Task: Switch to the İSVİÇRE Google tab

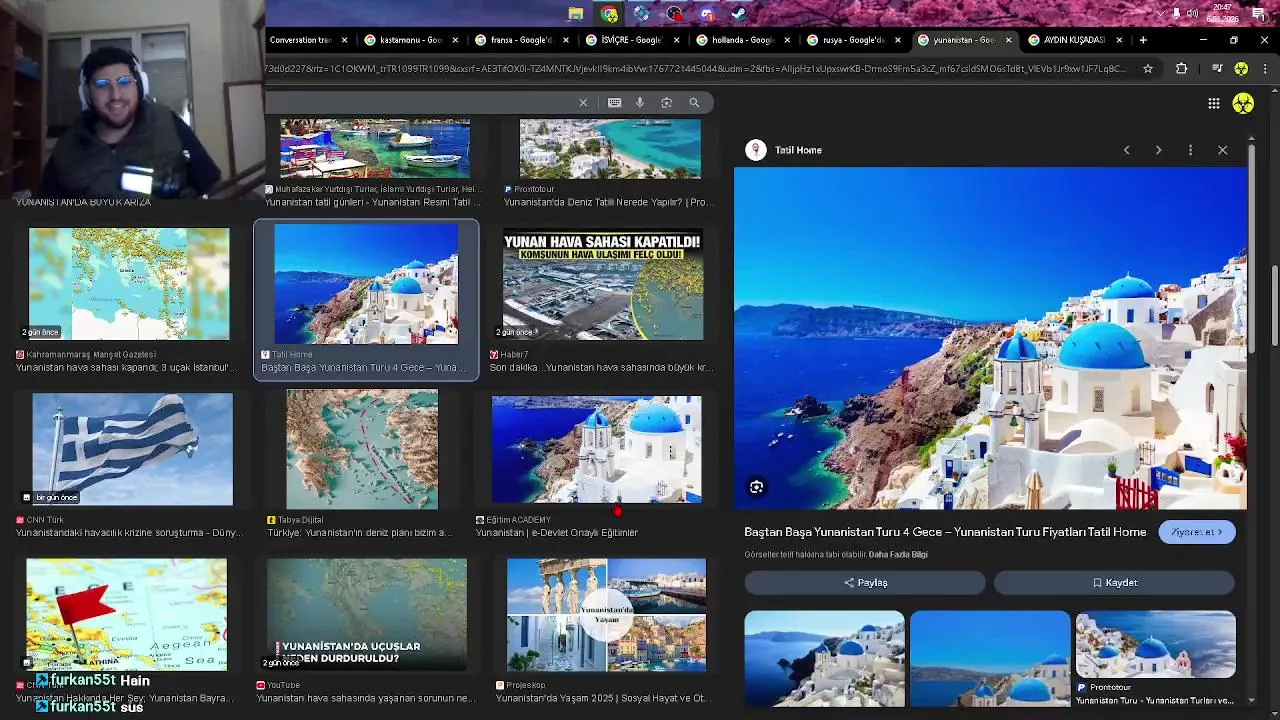Action: 632,40
